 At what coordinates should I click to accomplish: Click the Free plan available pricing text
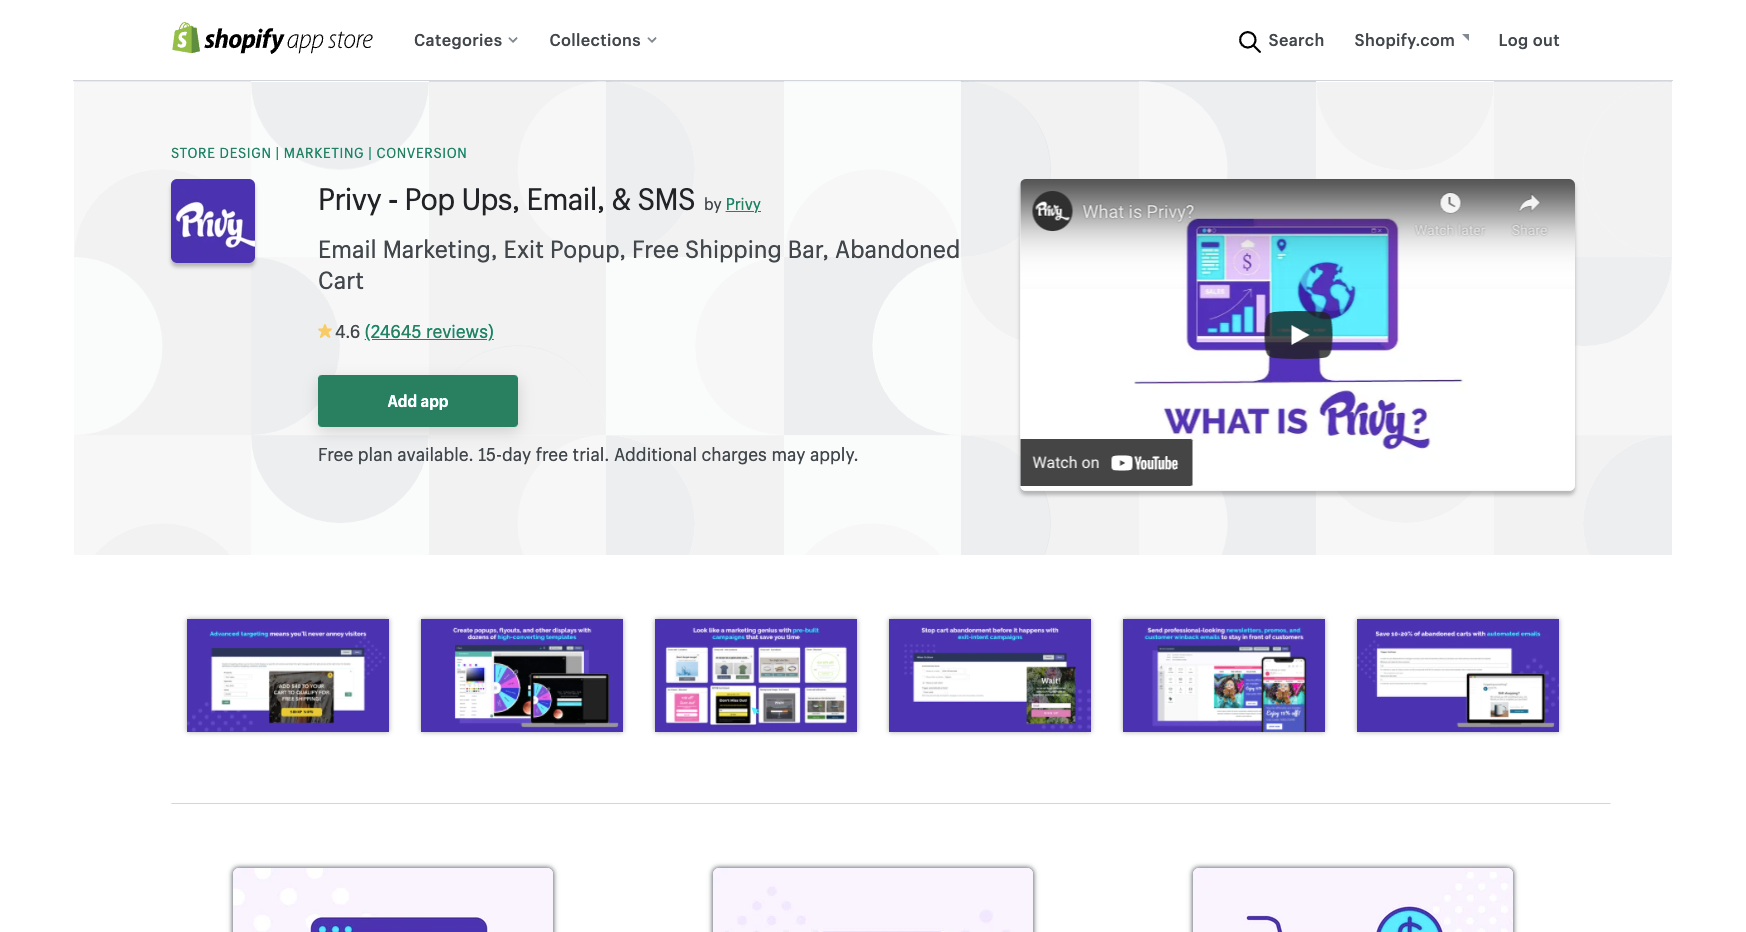(x=588, y=455)
